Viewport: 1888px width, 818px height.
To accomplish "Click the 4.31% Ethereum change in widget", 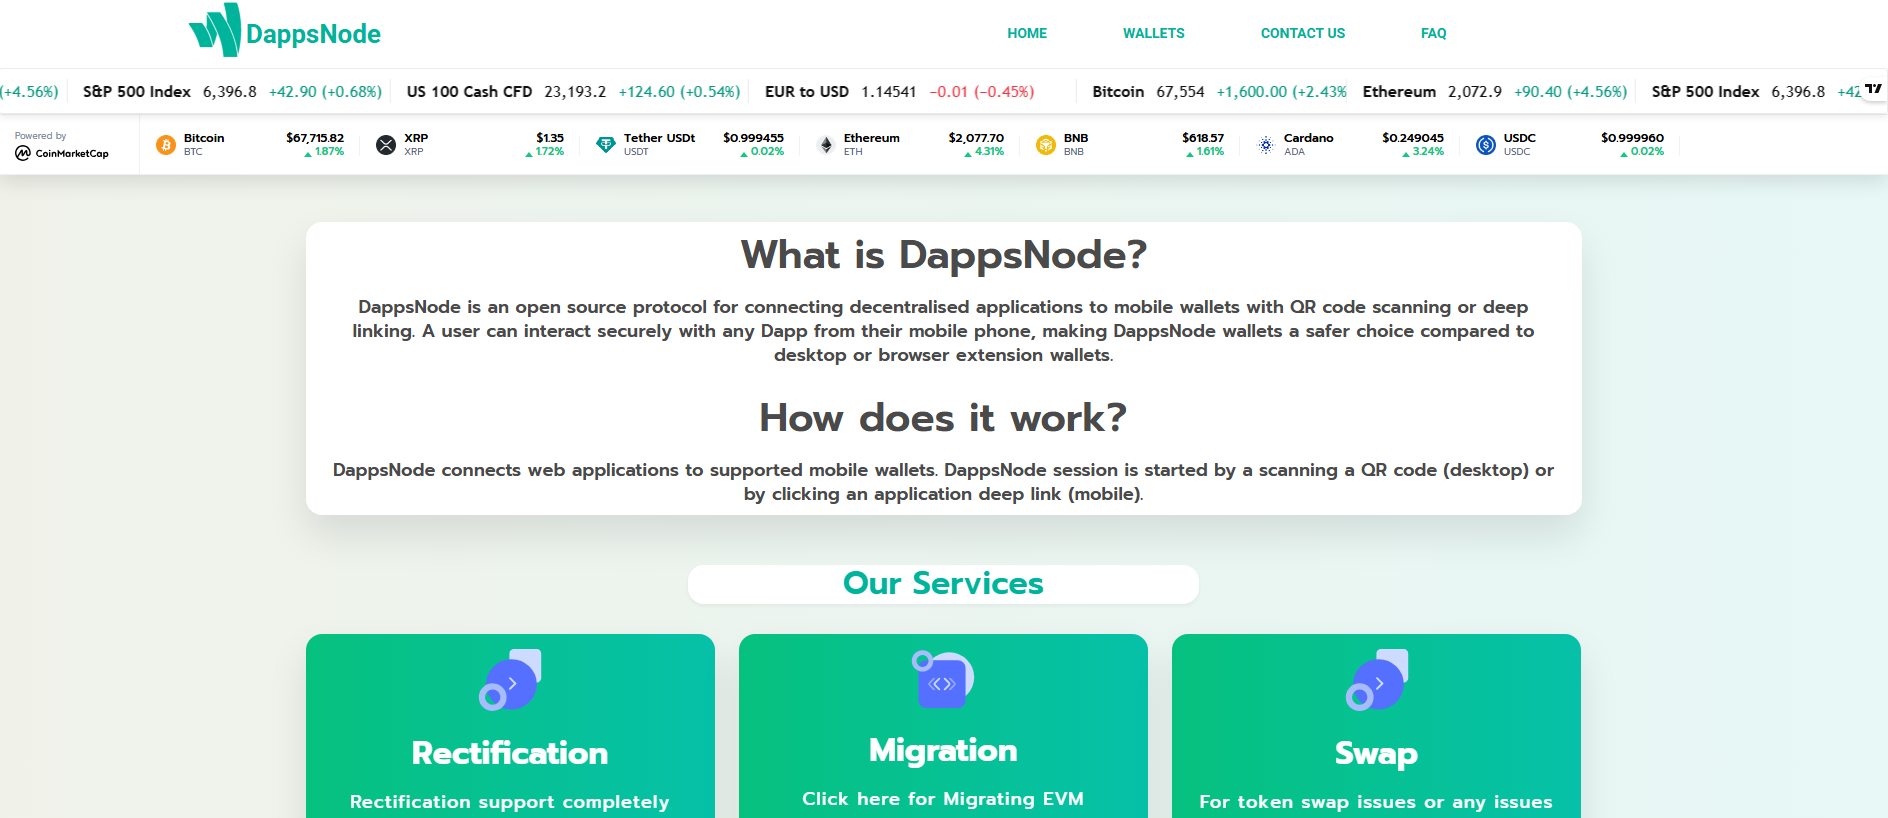I will point(985,152).
